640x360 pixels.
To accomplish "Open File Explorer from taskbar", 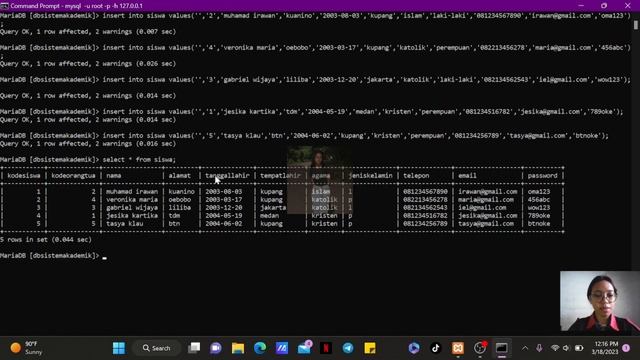I will click(238, 348).
